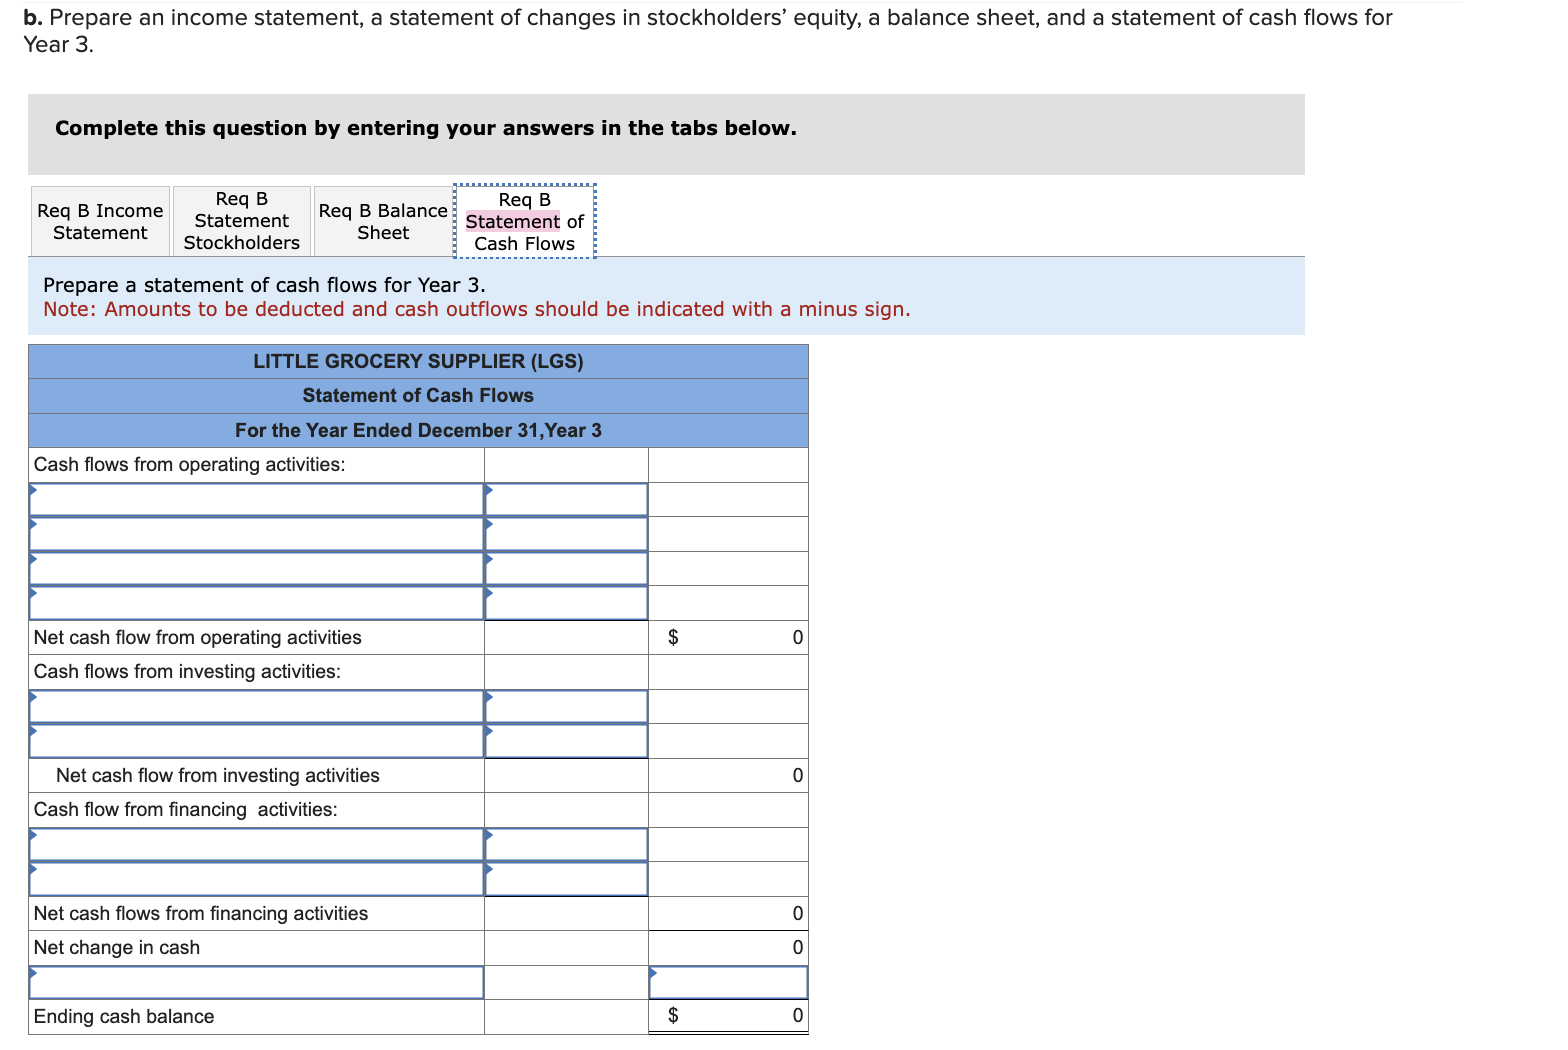Click first investing activities amount field

point(566,706)
